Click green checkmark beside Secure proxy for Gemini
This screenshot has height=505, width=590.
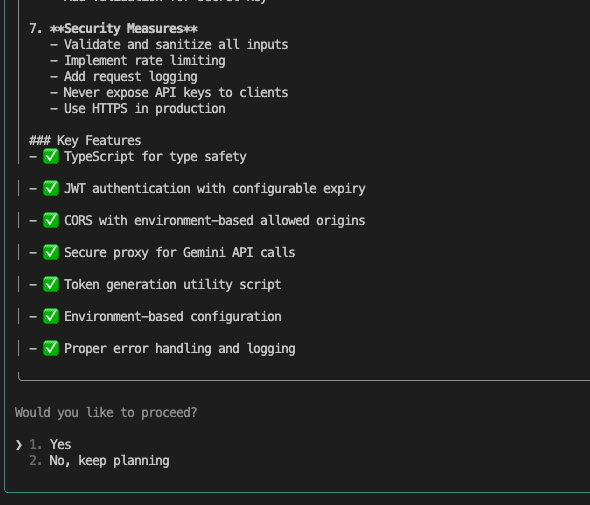(x=51, y=252)
